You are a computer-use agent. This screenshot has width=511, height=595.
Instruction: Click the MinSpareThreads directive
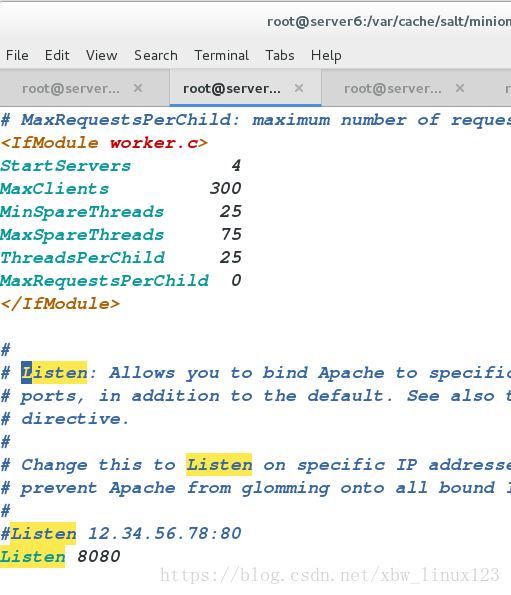[82, 212]
